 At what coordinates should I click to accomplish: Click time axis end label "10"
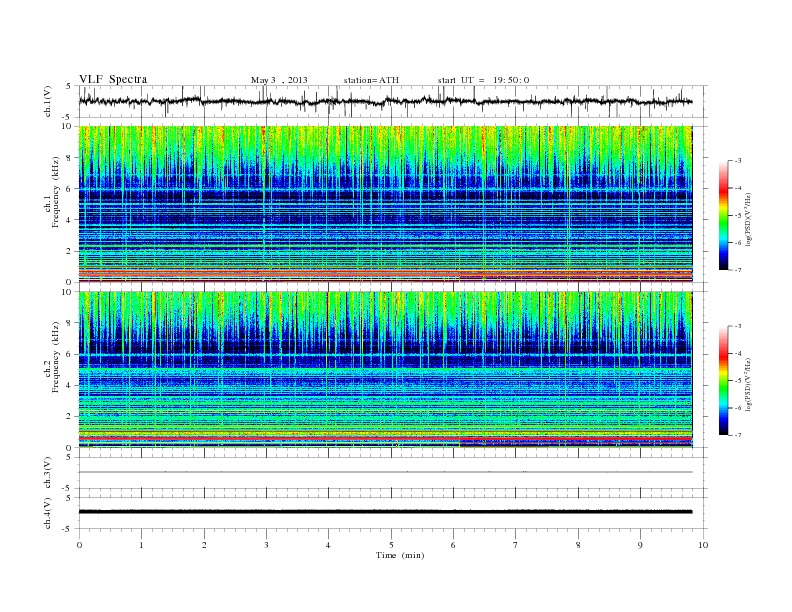(x=703, y=545)
